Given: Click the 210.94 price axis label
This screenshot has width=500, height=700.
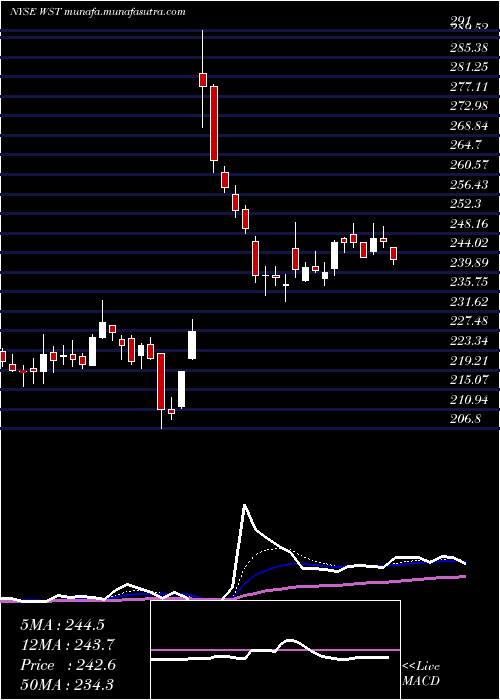Looking at the screenshot, I should point(470,400).
